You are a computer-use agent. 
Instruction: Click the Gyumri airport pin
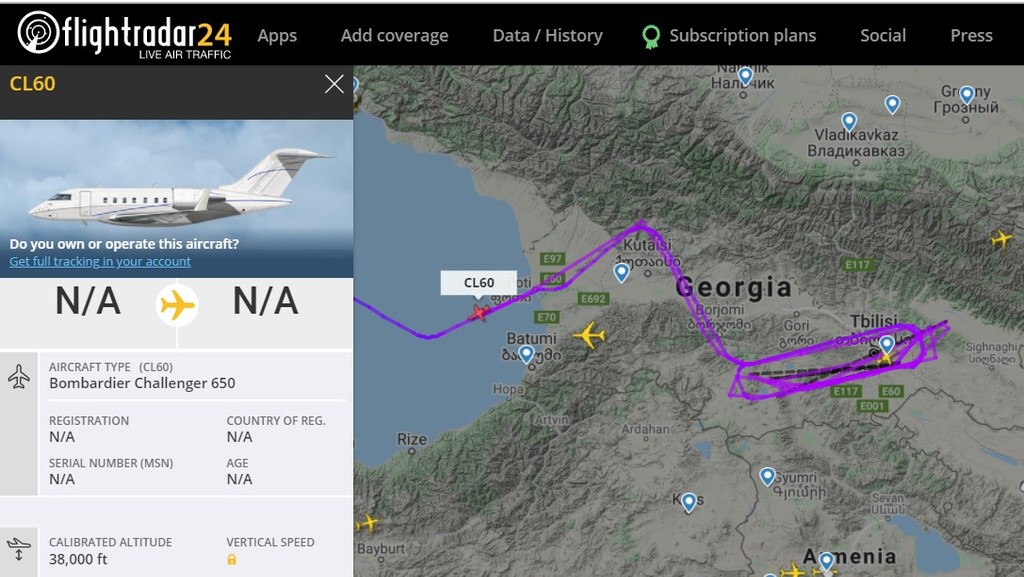click(x=767, y=477)
